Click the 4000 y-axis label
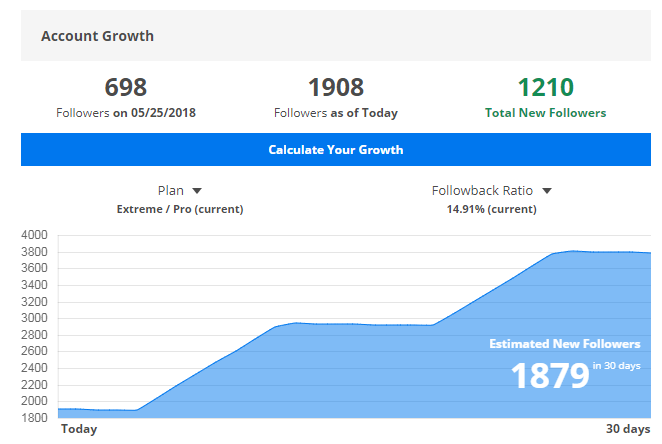This screenshot has height=444, width=662. point(34,235)
